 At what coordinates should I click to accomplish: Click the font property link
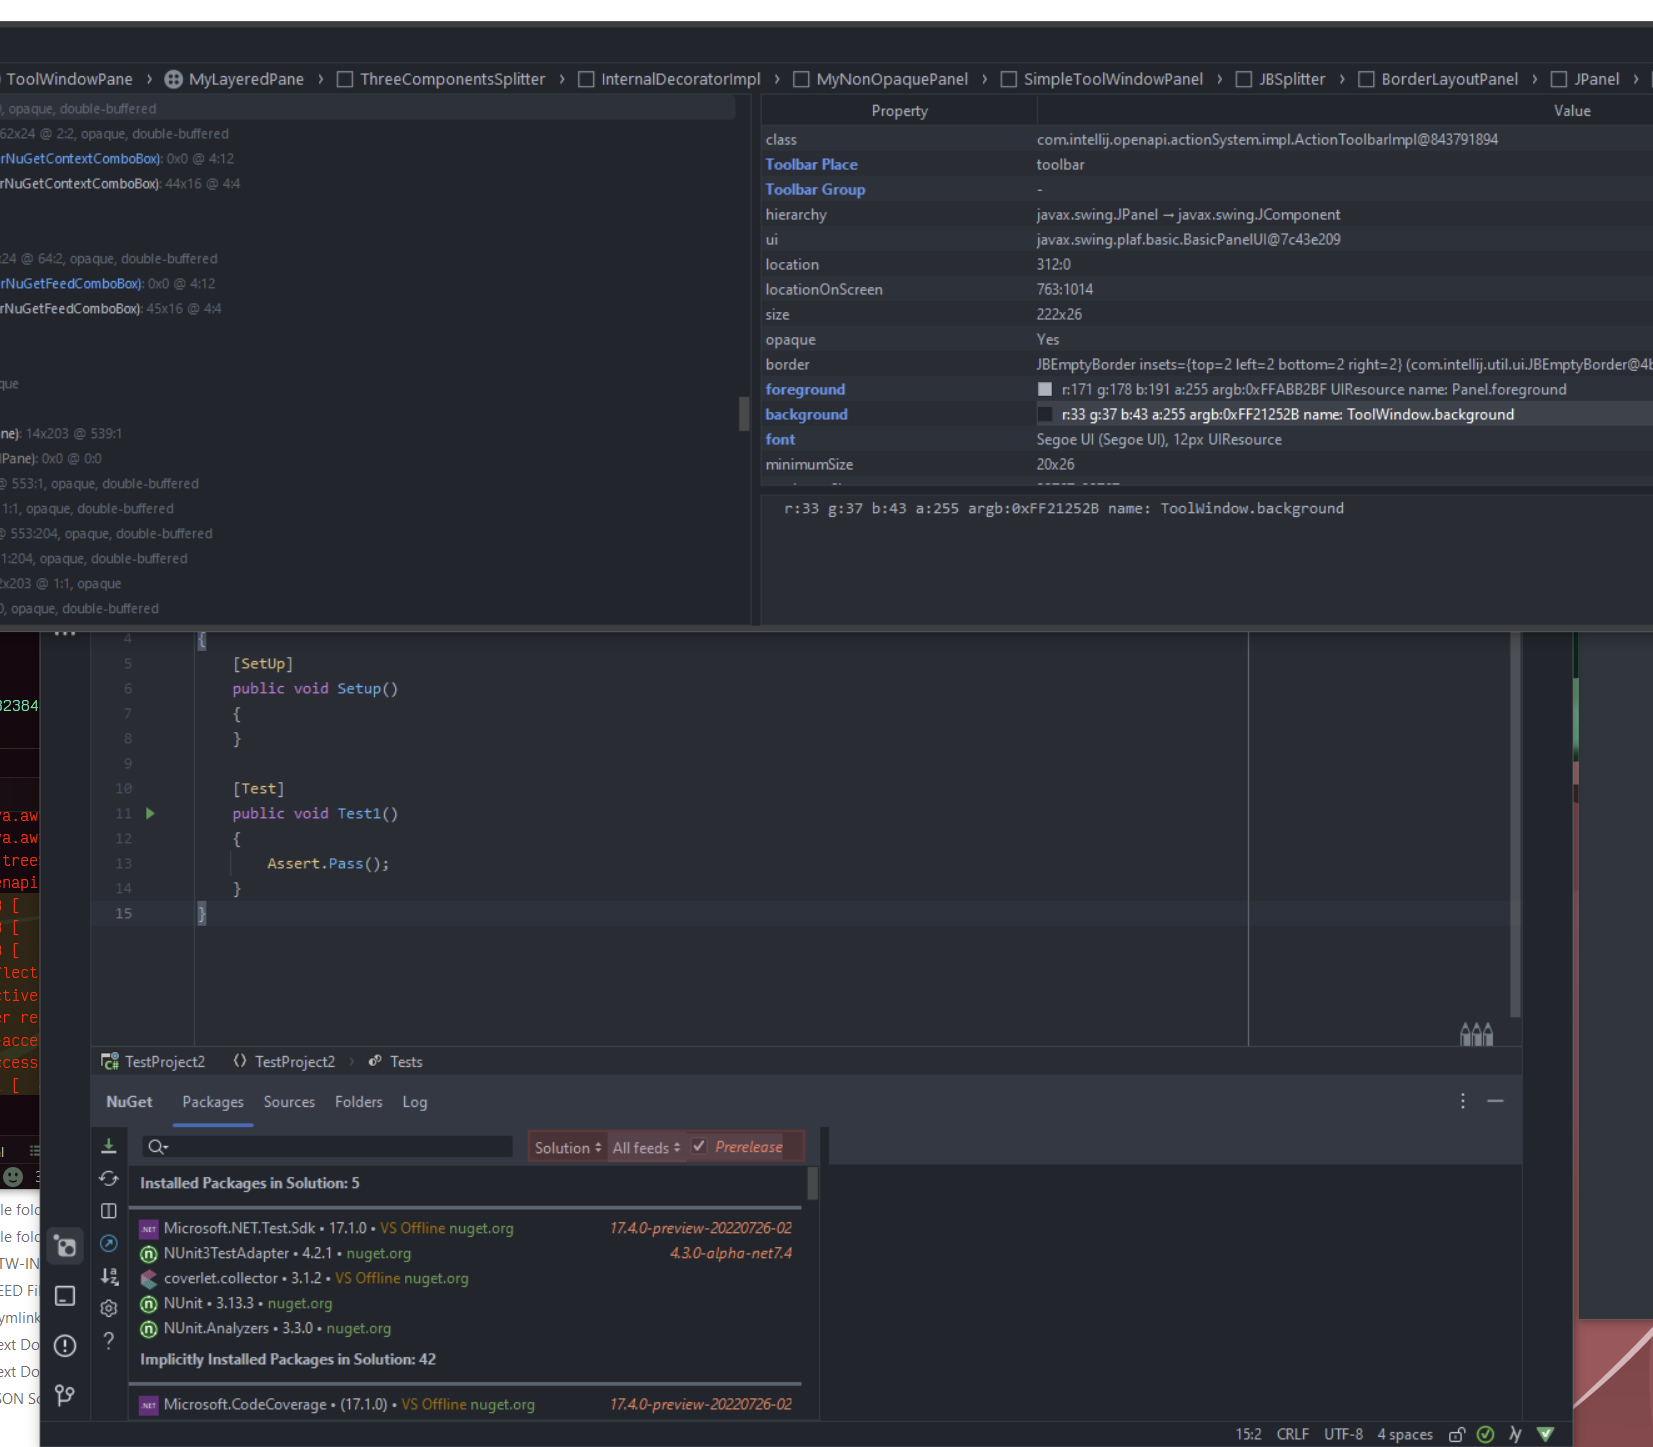pyautogui.click(x=780, y=439)
